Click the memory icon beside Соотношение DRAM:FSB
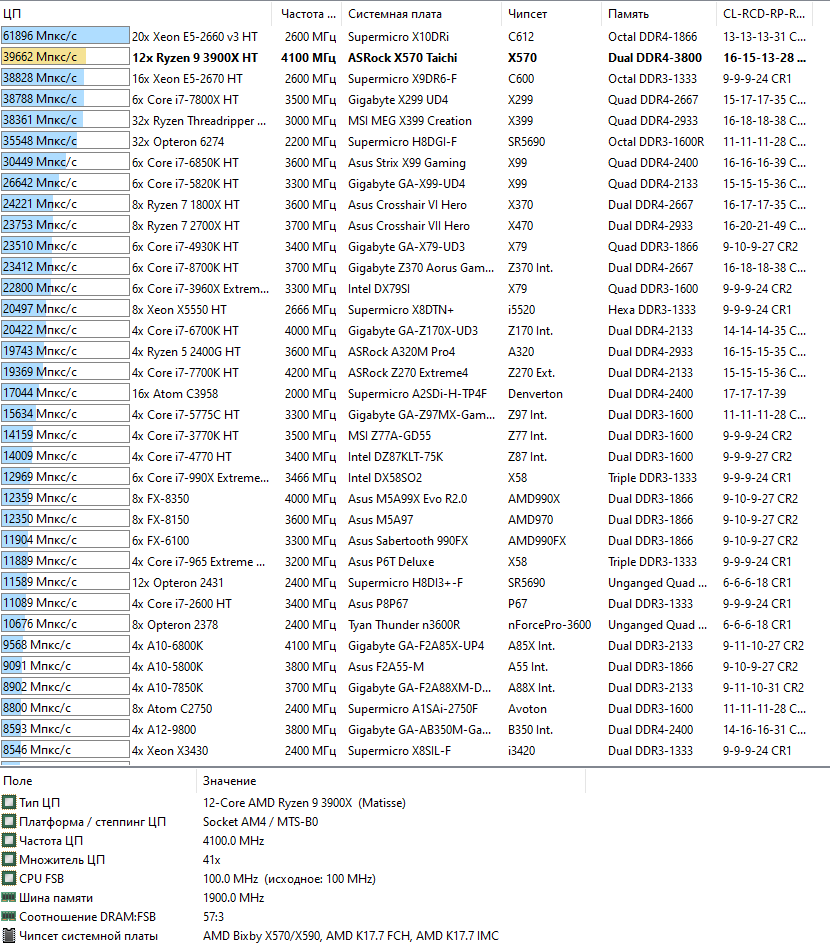 point(8,917)
